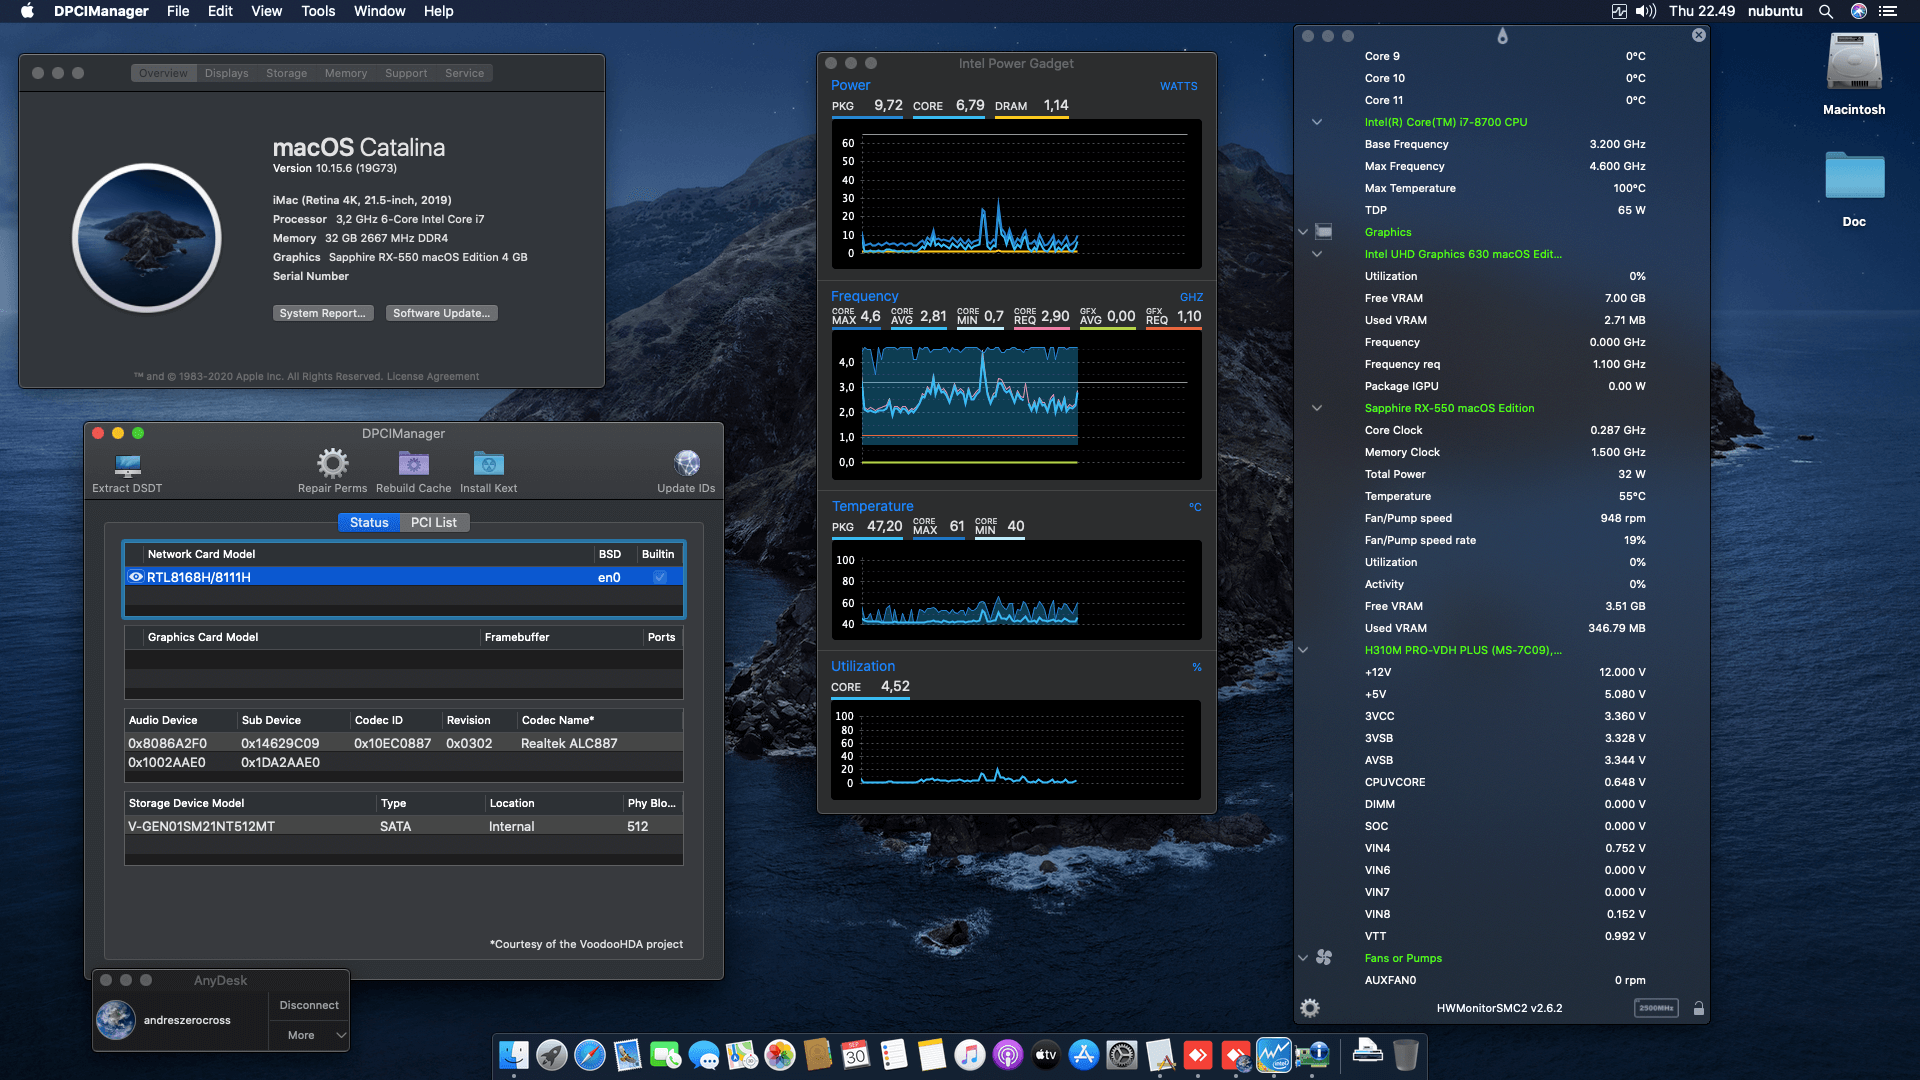This screenshot has height=1080, width=1920.
Task: Open the License Agreement link
Action: pyautogui.click(x=433, y=377)
